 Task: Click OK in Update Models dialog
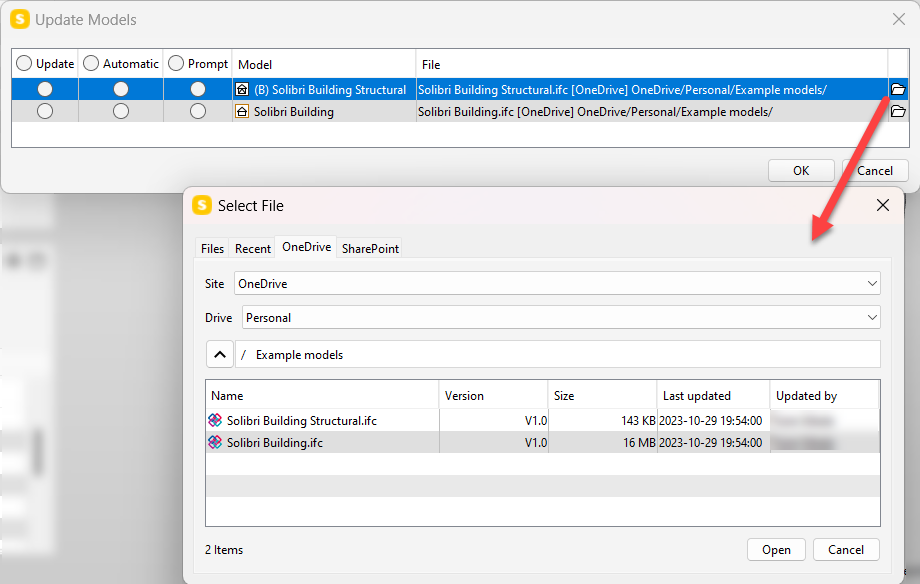pos(801,171)
